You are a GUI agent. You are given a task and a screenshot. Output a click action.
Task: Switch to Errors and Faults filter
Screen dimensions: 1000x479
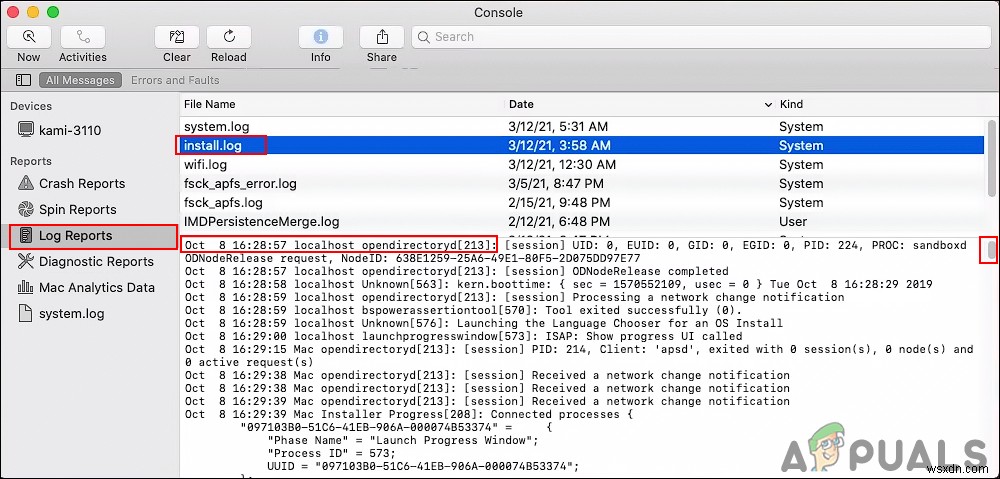point(175,80)
